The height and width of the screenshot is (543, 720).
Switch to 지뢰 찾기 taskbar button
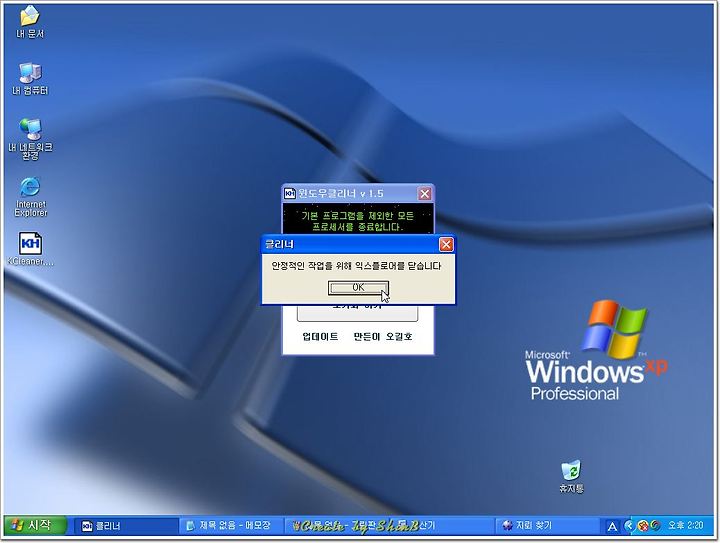tap(546, 526)
